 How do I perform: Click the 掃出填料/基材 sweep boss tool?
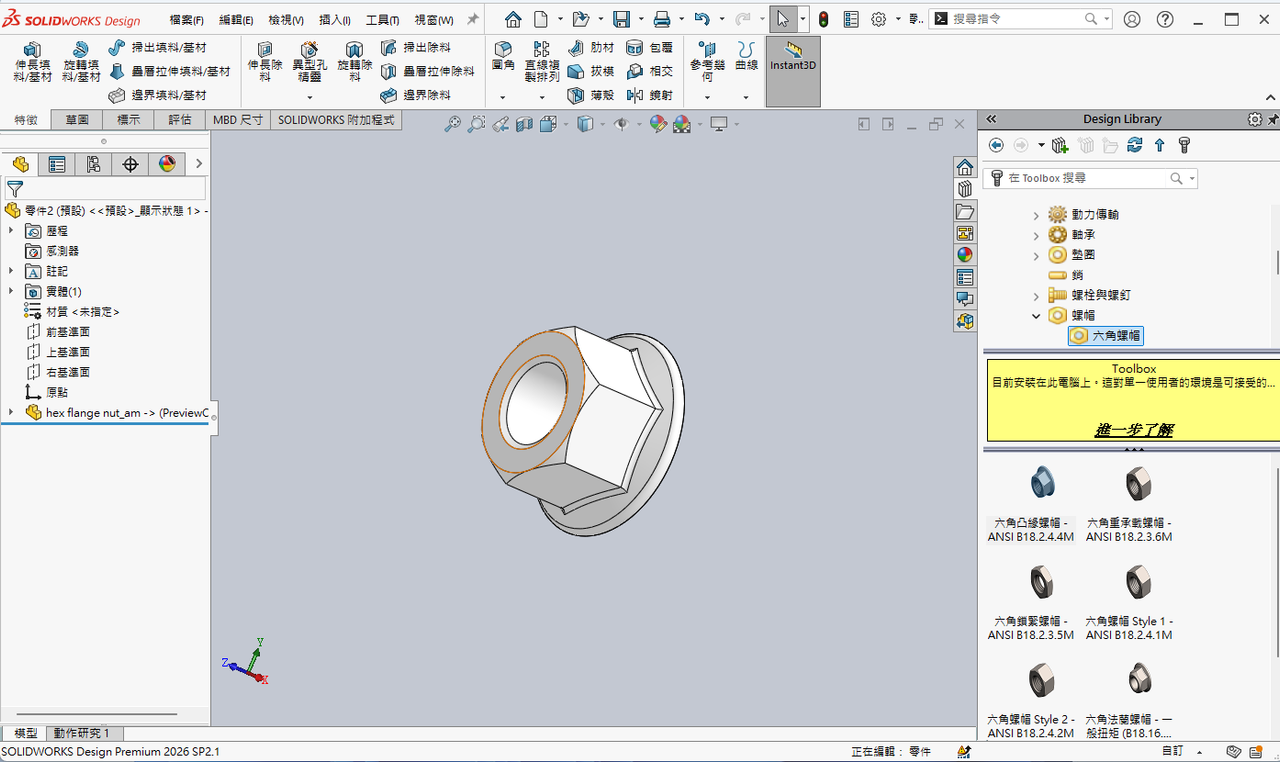click(x=156, y=47)
